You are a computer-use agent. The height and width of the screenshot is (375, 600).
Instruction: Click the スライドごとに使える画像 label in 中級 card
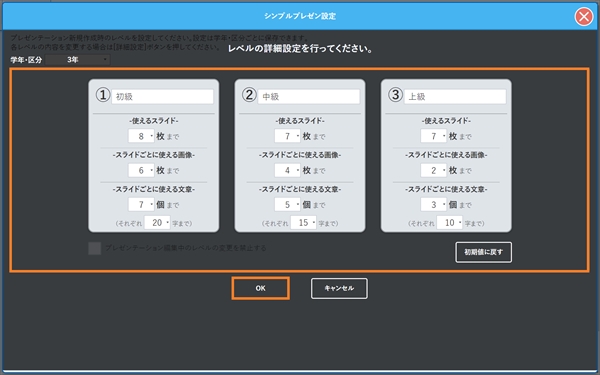(300, 155)
